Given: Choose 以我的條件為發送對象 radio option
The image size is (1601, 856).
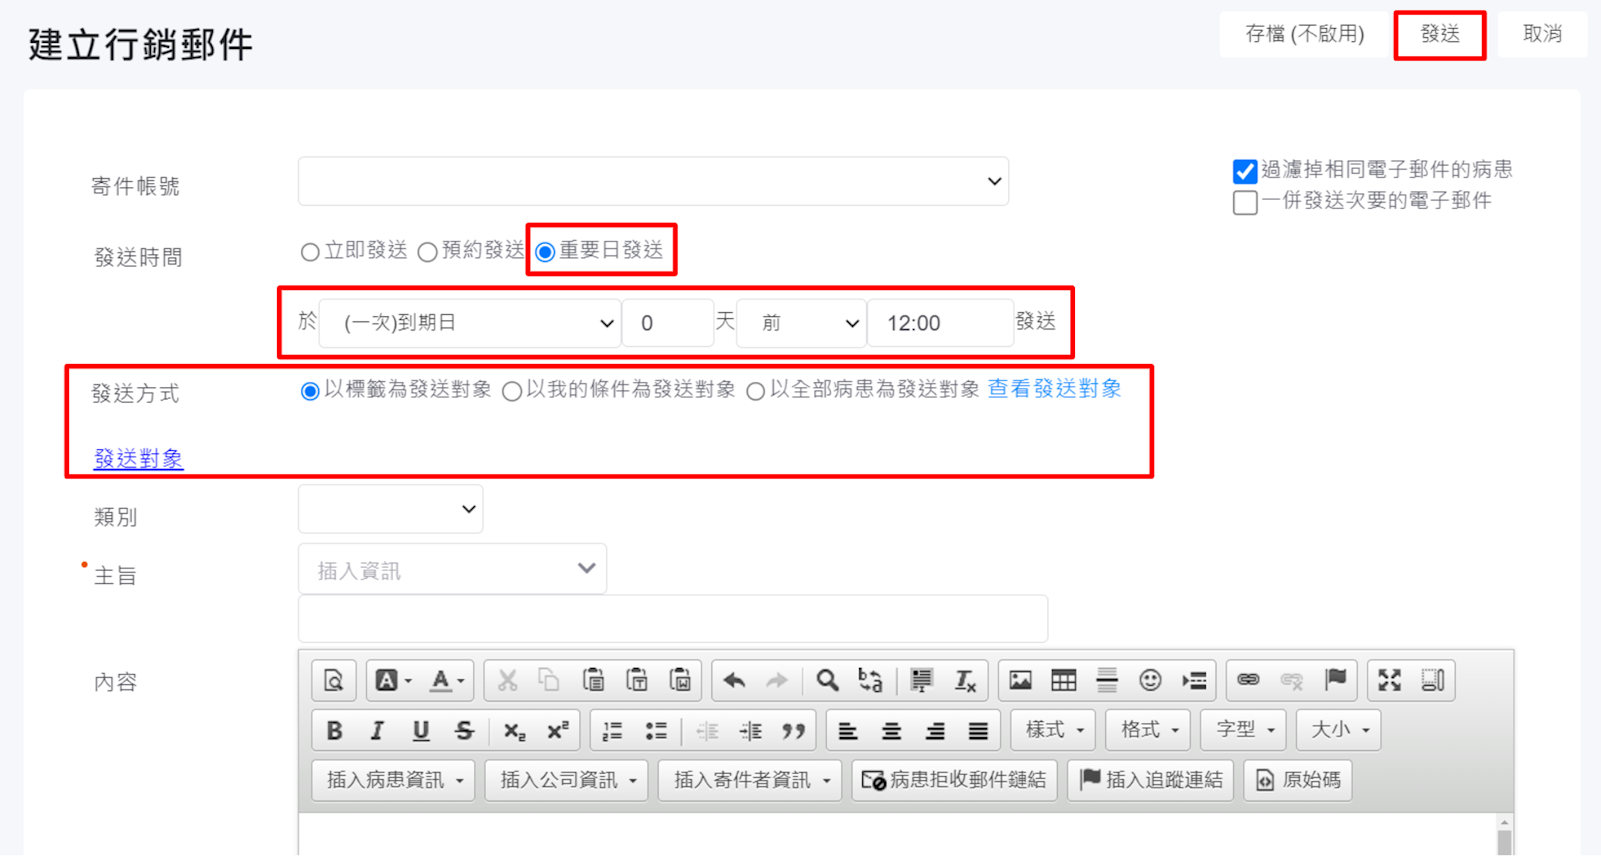Looking at the screenshot, I should point(512,391).
